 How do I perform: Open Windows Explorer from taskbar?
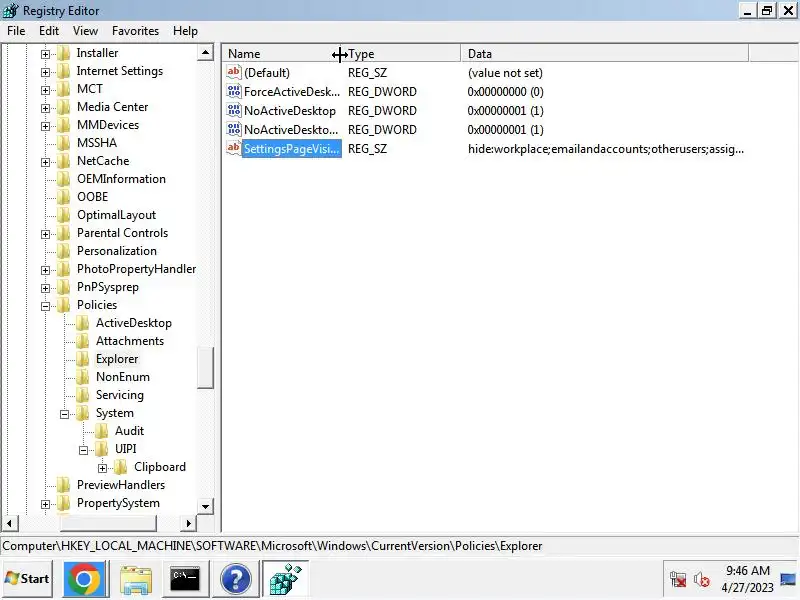(136, 579)
